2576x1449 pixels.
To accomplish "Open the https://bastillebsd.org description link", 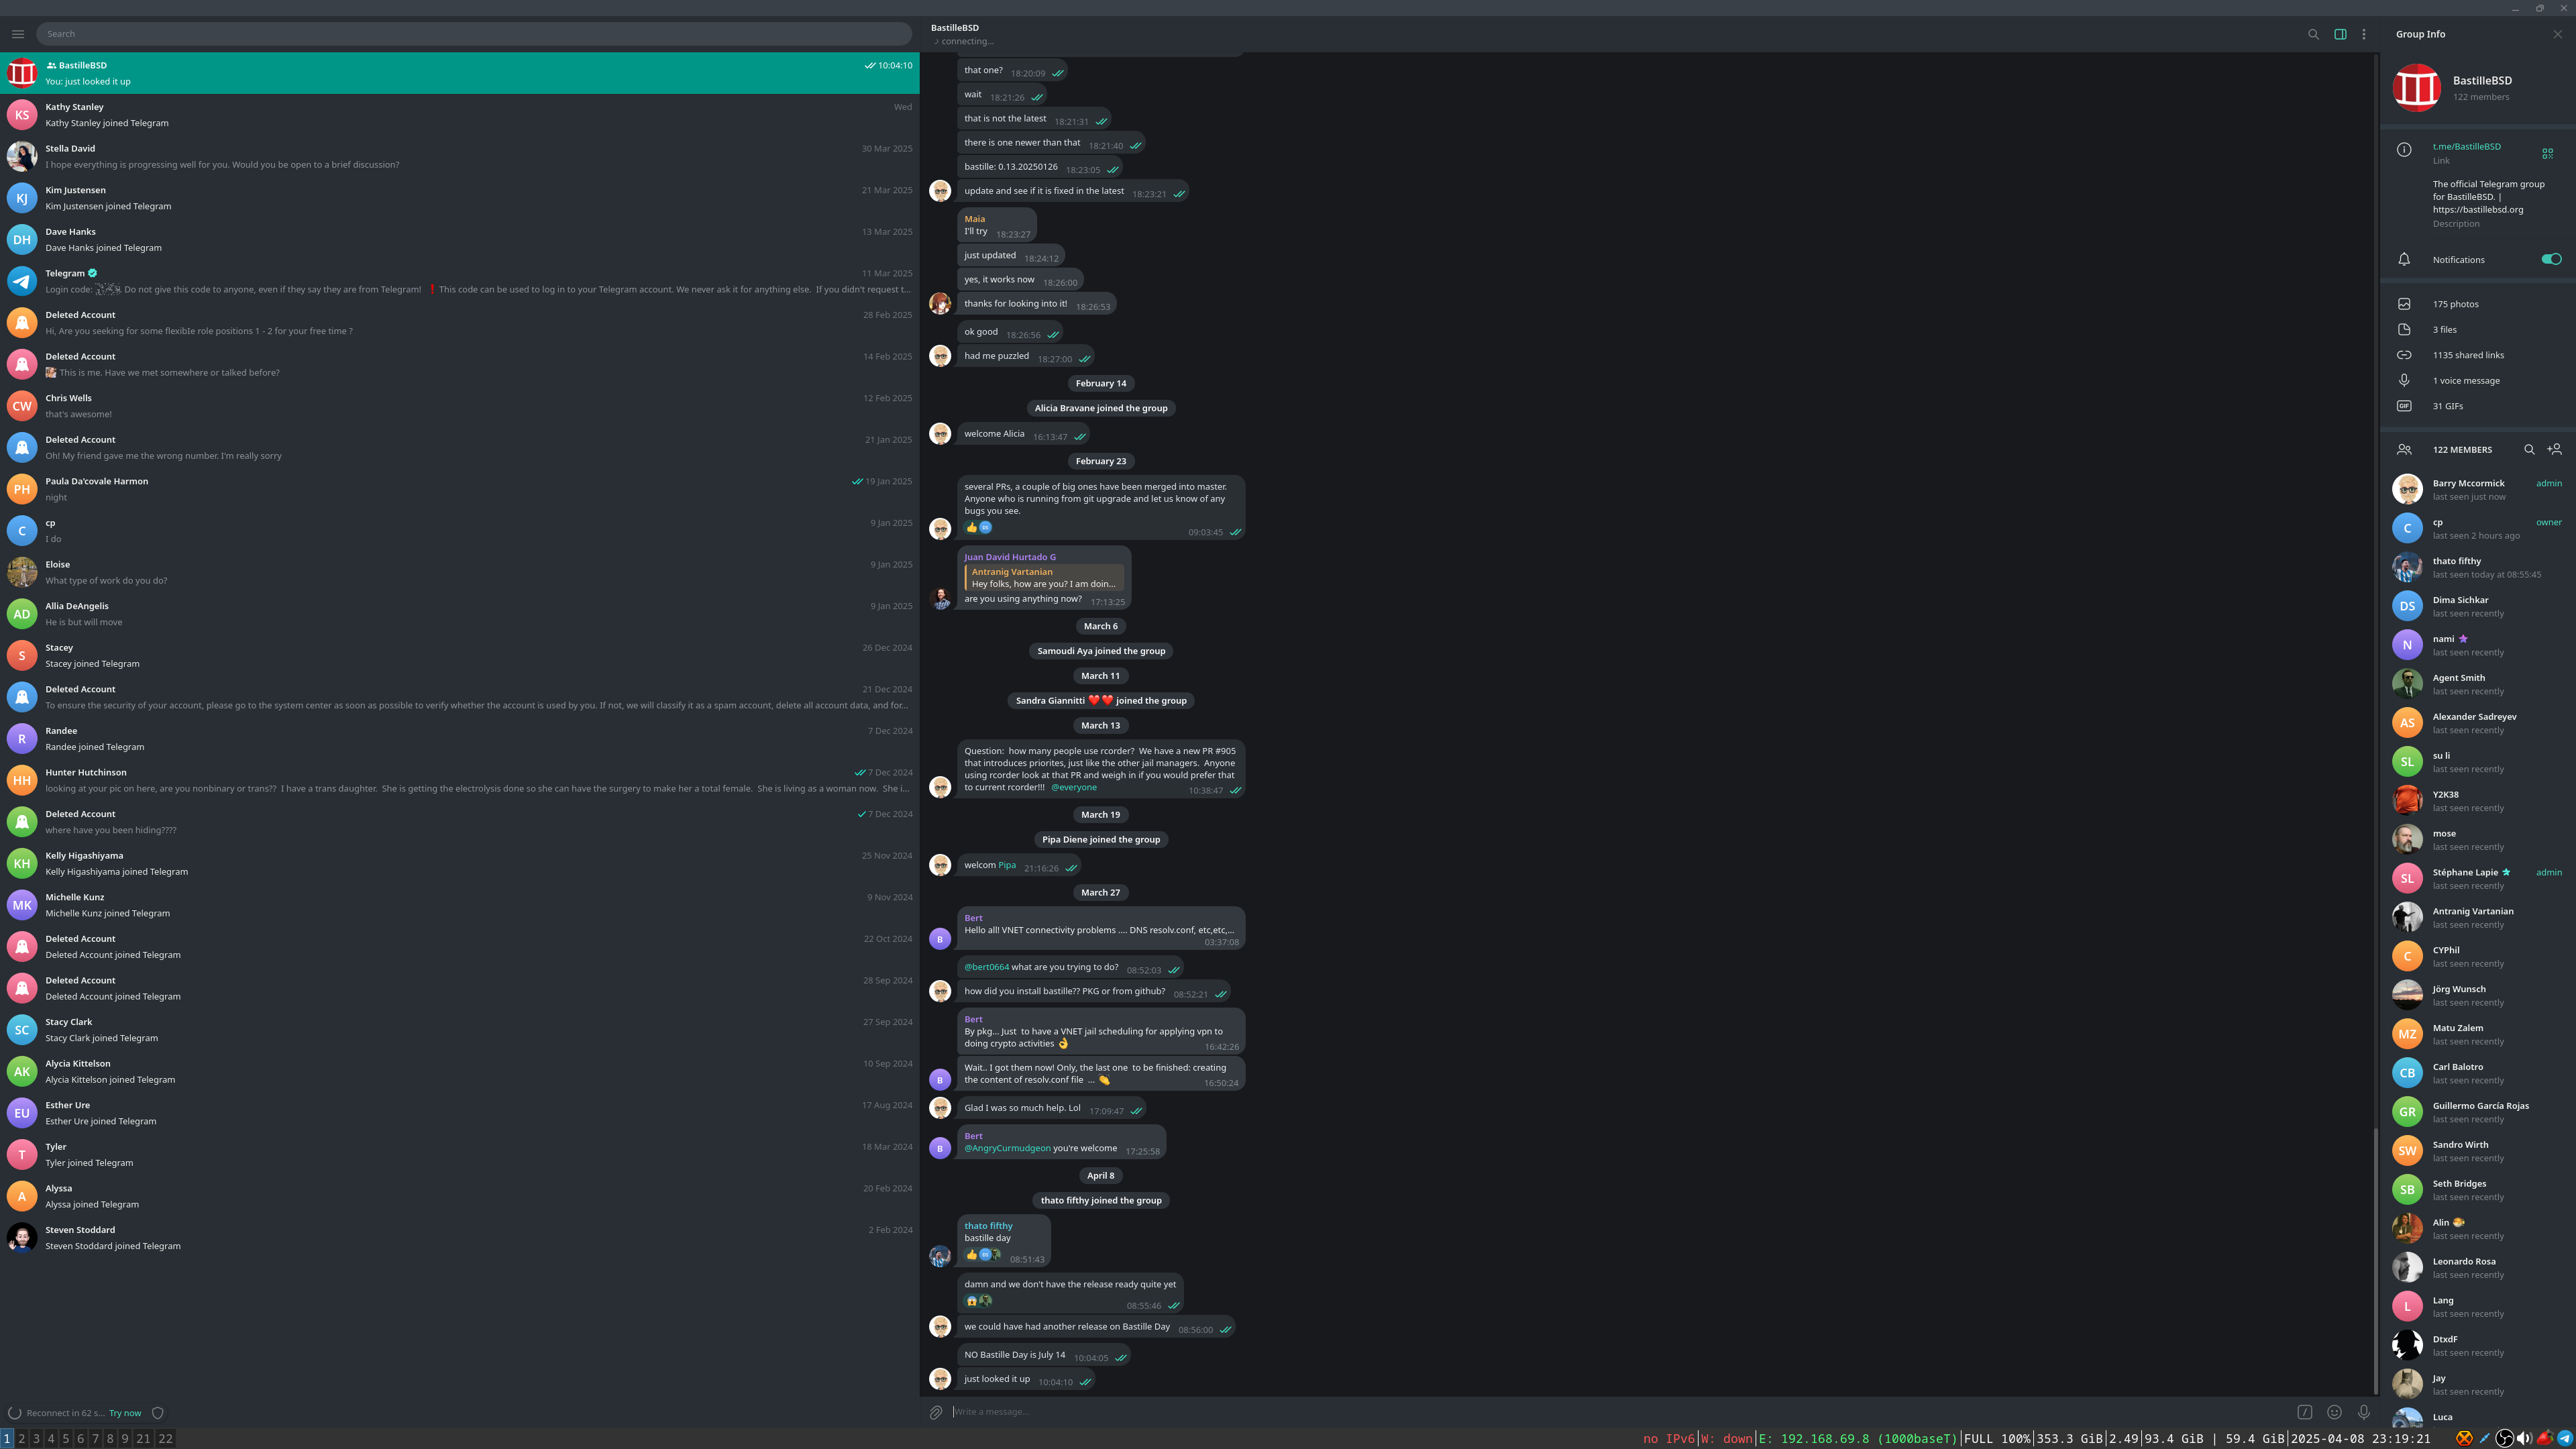I will coord(2478,210).
